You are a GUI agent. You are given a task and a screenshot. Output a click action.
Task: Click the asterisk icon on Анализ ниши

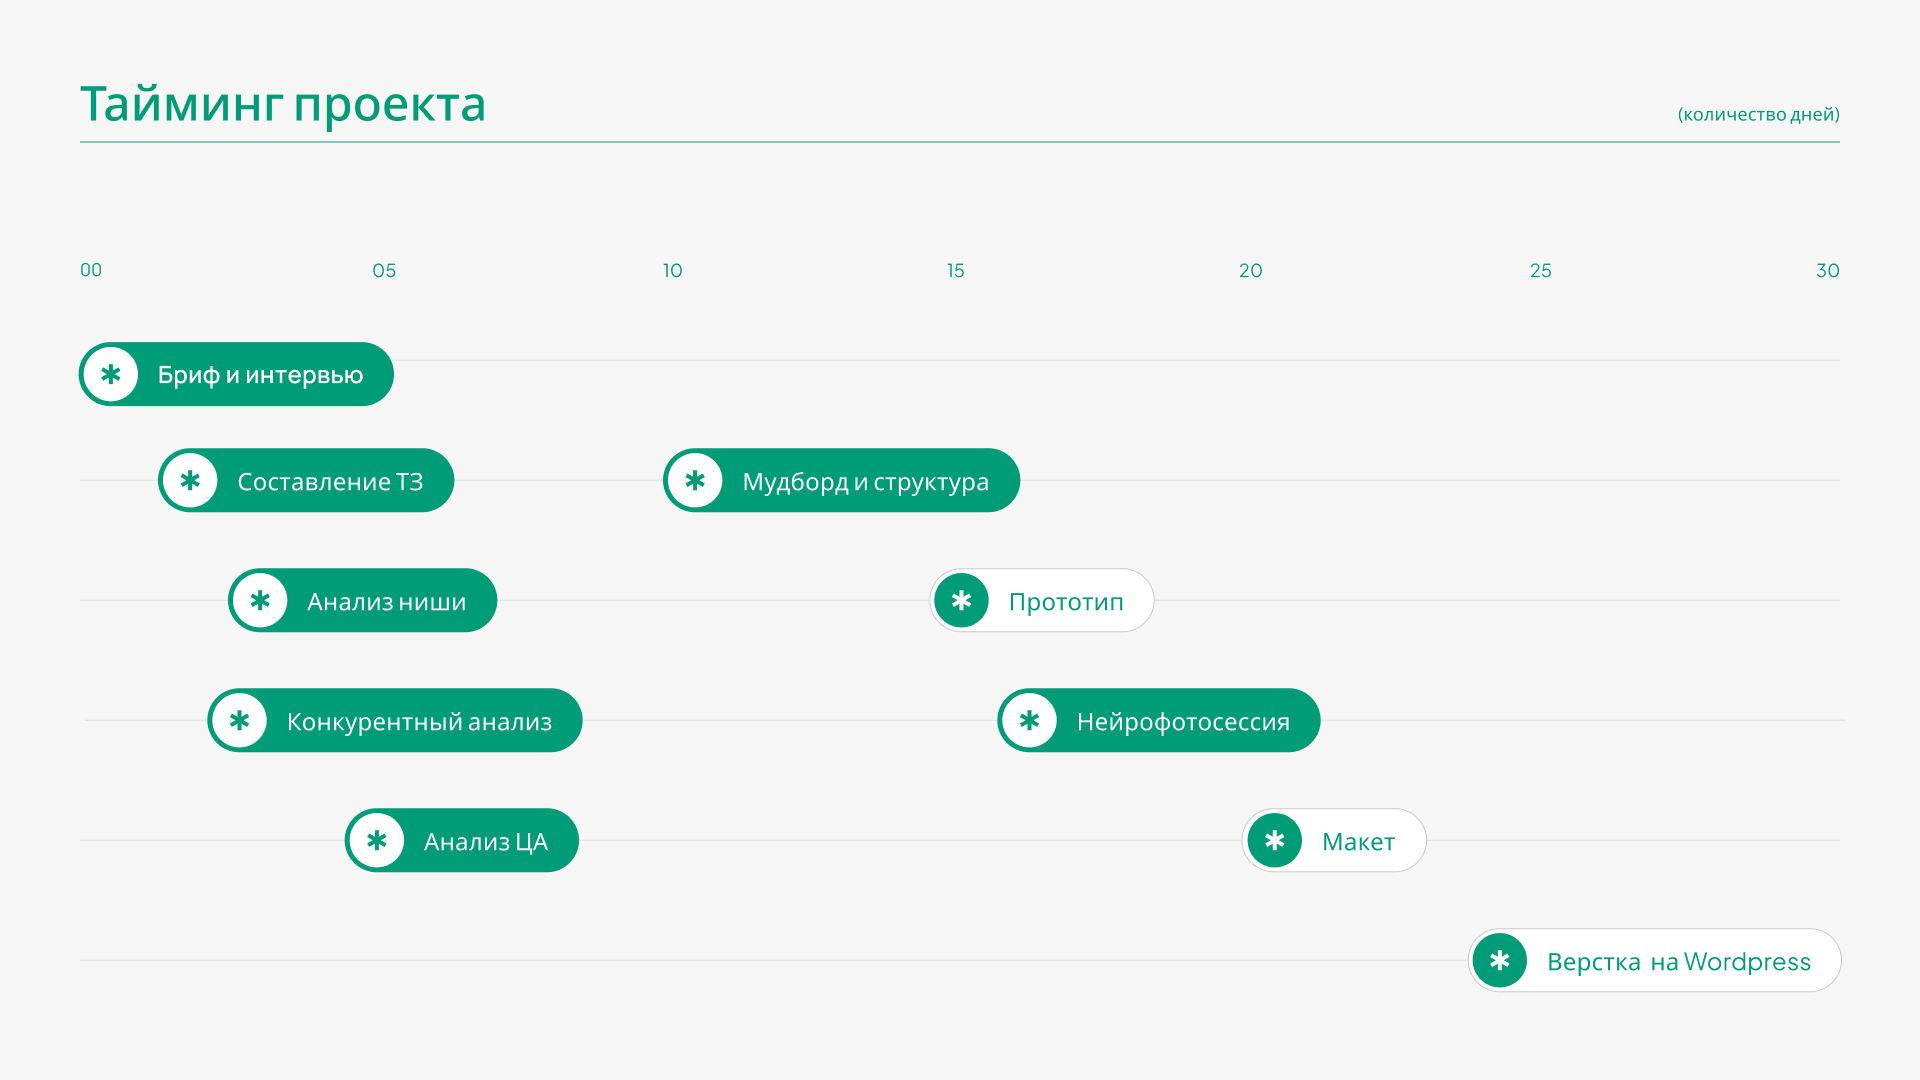[x=260, y=601]
